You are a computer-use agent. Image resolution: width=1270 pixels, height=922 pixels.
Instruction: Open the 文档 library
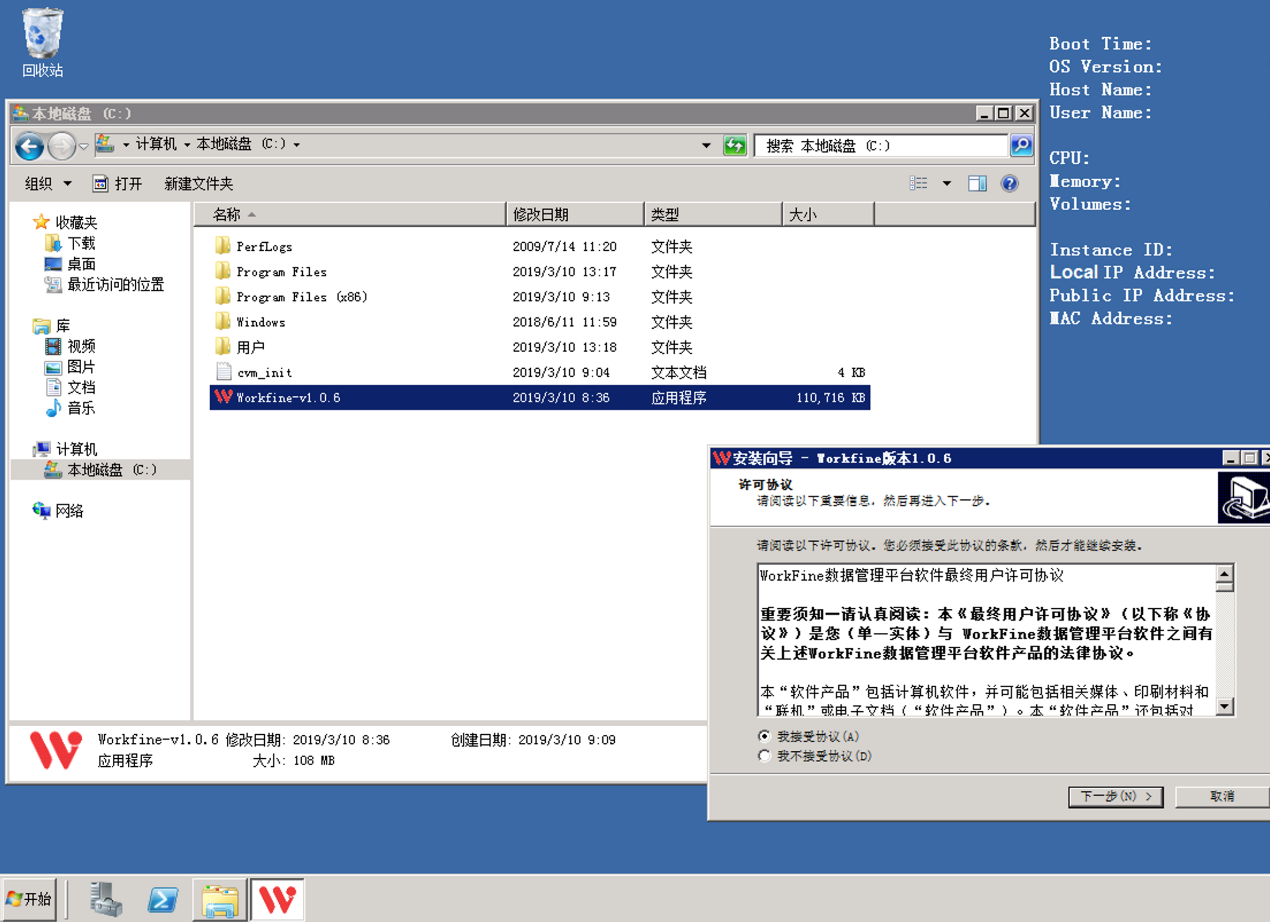pos(70,387)
